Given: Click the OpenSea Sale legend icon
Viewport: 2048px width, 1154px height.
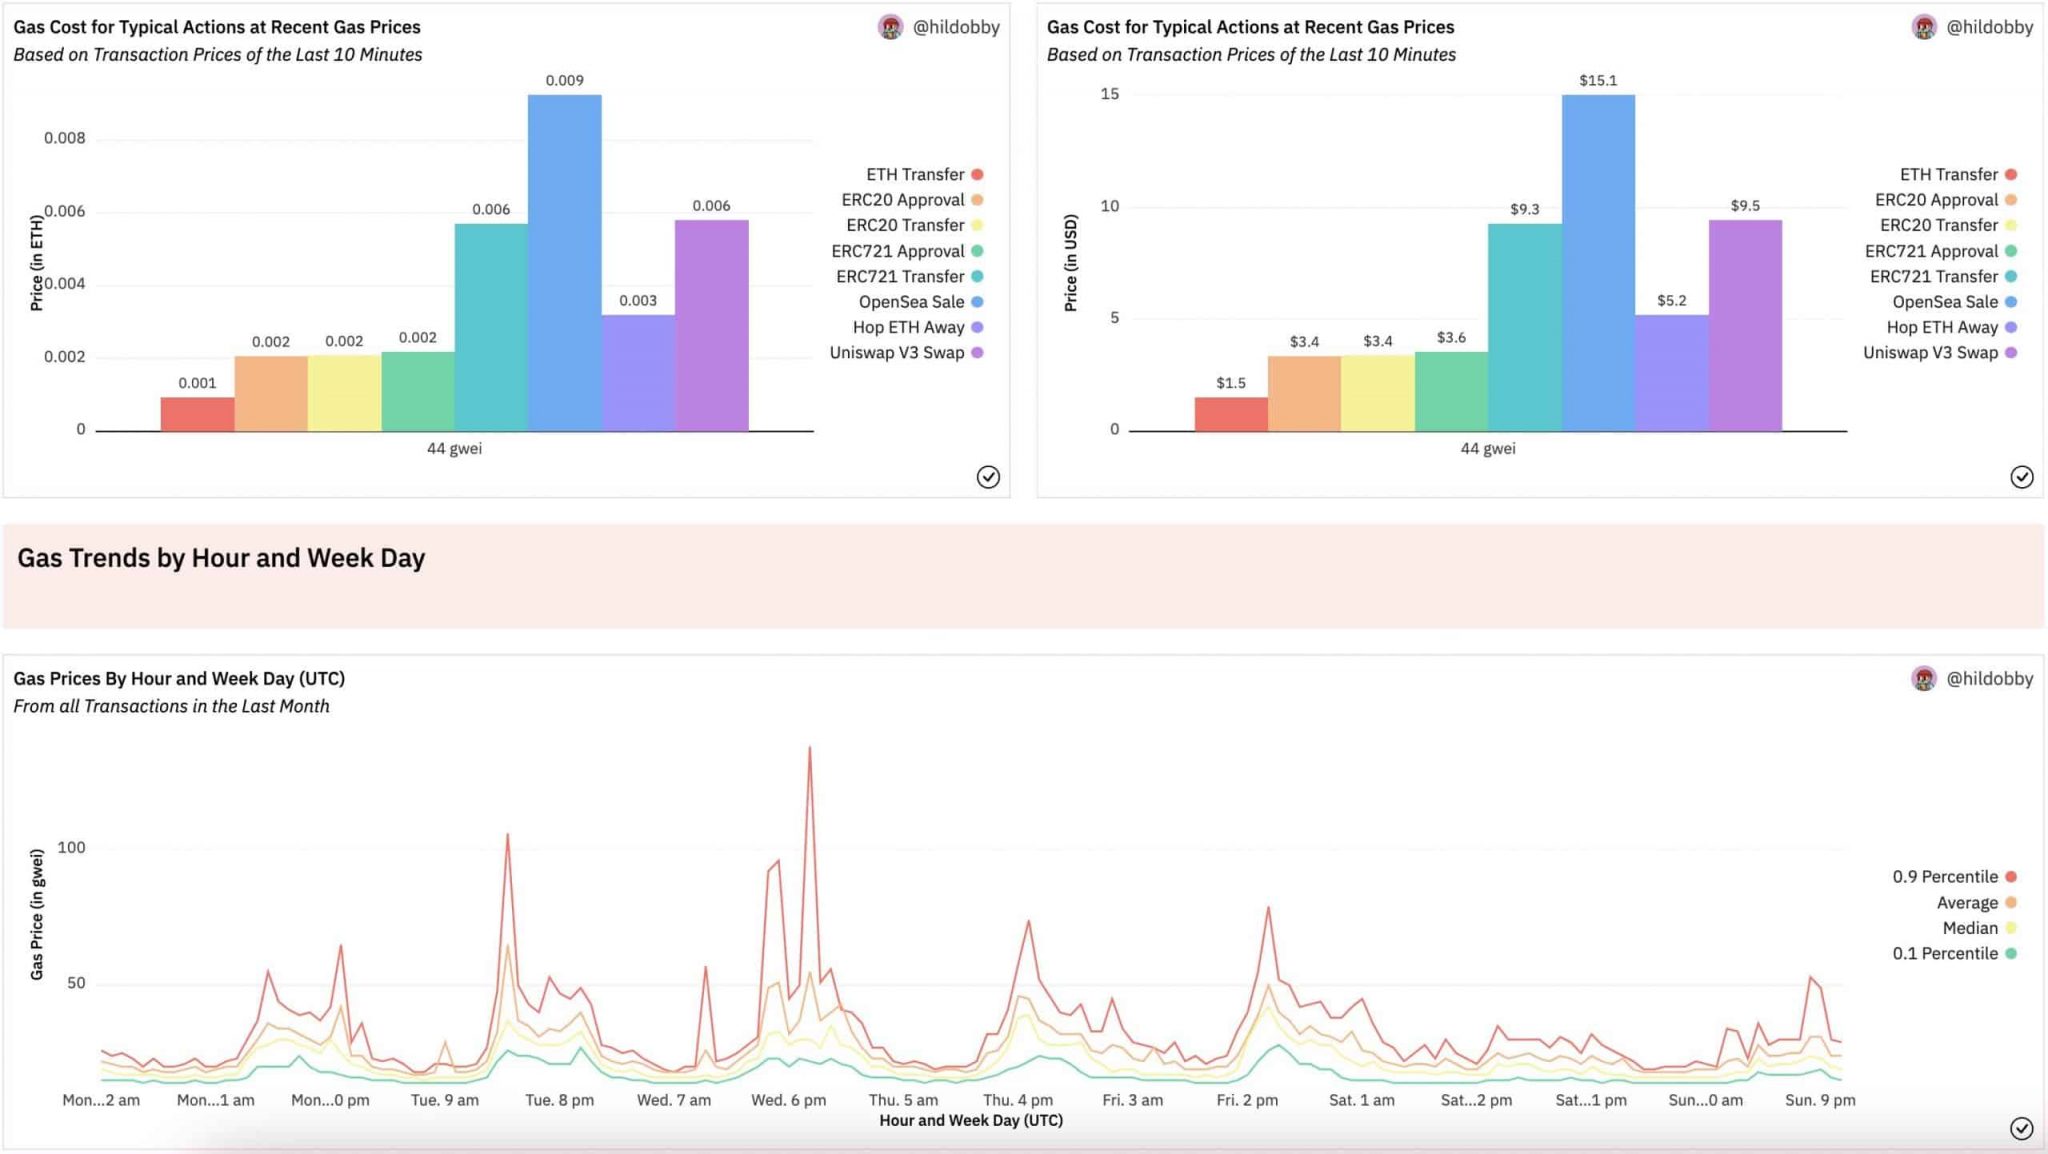Looking at the screenshot, I should [x=1000, y=301].
